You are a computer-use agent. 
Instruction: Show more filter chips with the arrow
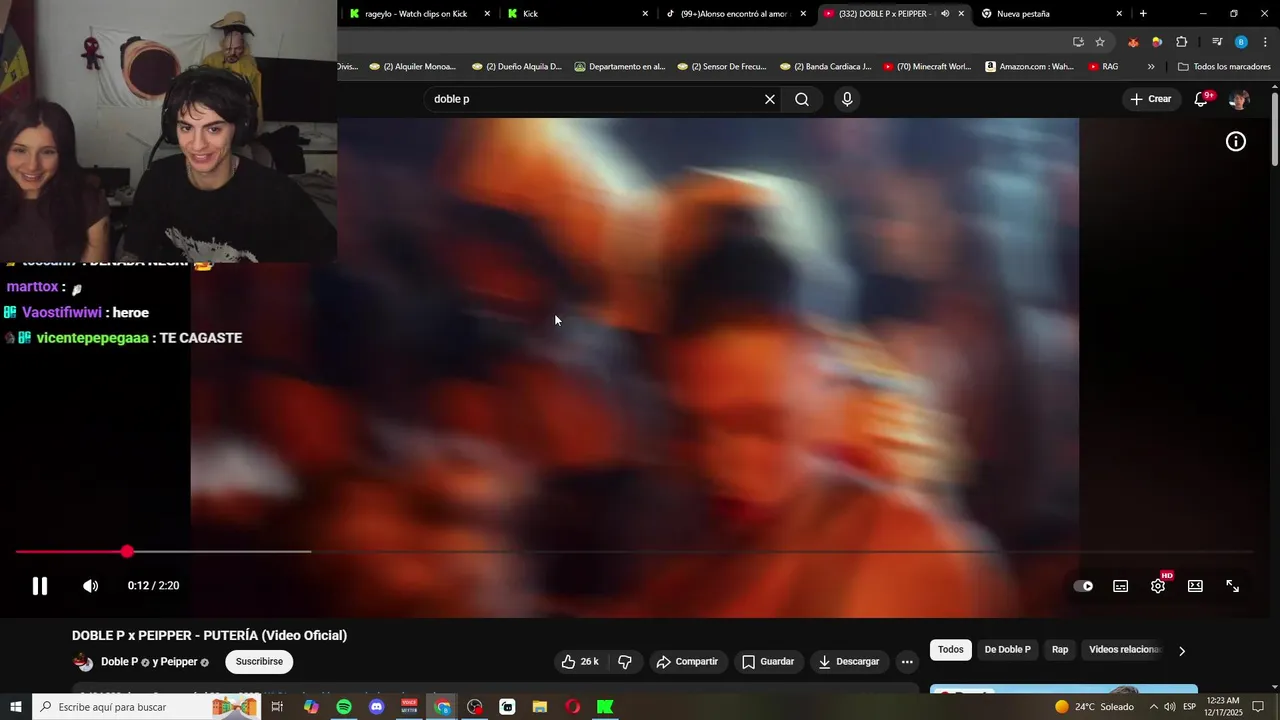click(x=1182, y=651)
